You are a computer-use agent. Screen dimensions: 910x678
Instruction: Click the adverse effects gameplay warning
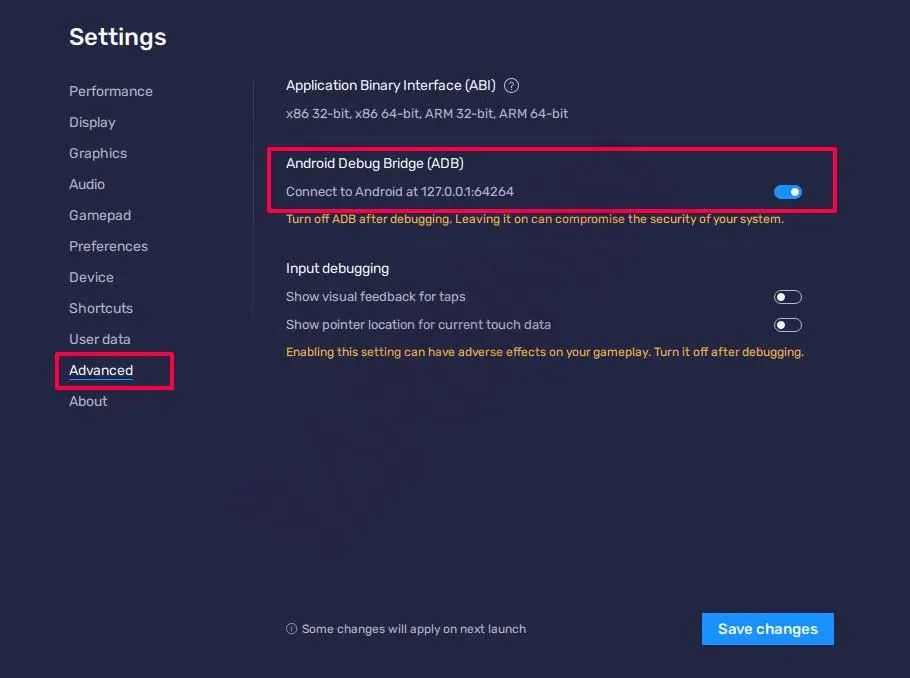point(545,352)
